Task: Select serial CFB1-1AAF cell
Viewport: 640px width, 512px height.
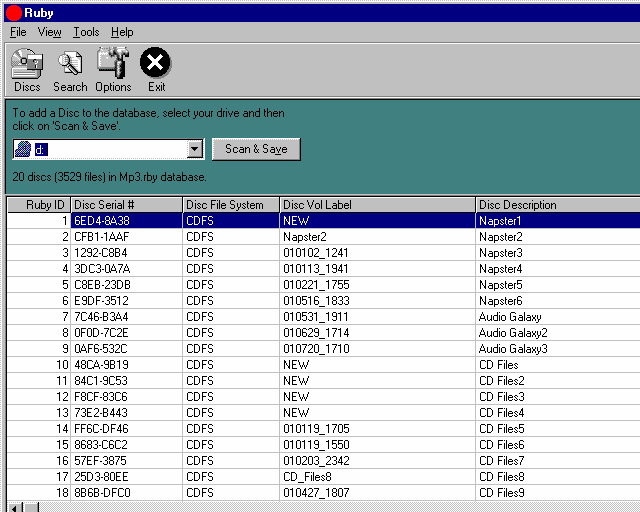Action: point(127,237)
